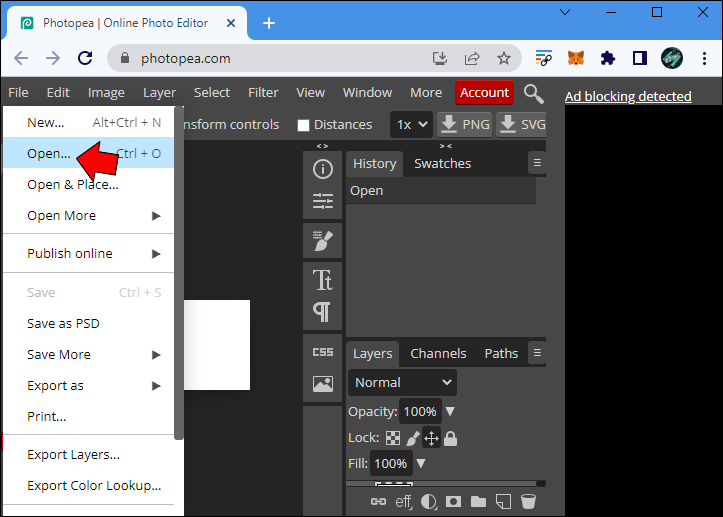723x517 pixels.
Task: Collapse the side panels with arrows toggle
Action: point(445,146)
